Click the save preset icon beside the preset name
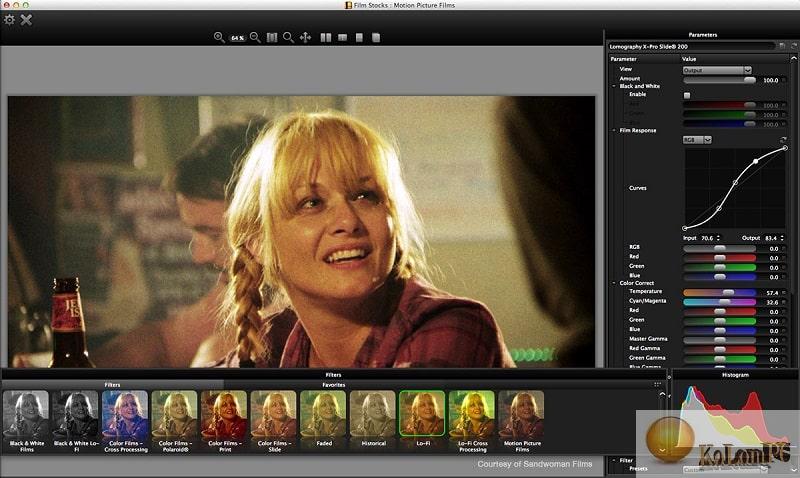This screenshot has width=800, height=478. [x=782, y=46]
